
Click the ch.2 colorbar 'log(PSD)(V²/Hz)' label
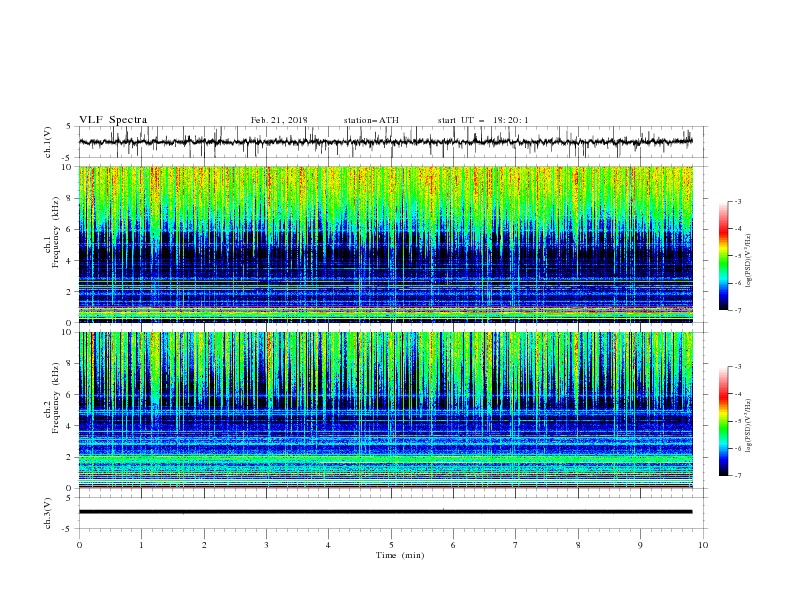point(749,425)
